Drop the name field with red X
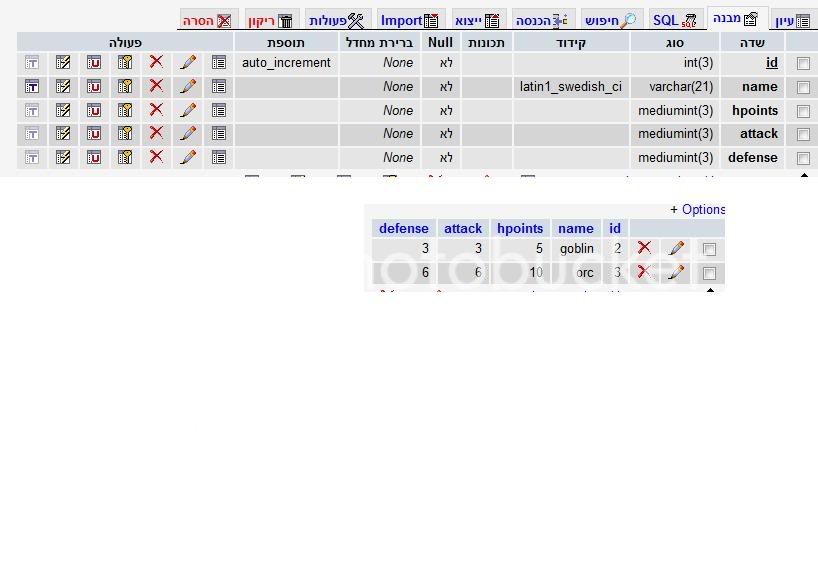Screen dimensions: 818x585 (156, 86)
